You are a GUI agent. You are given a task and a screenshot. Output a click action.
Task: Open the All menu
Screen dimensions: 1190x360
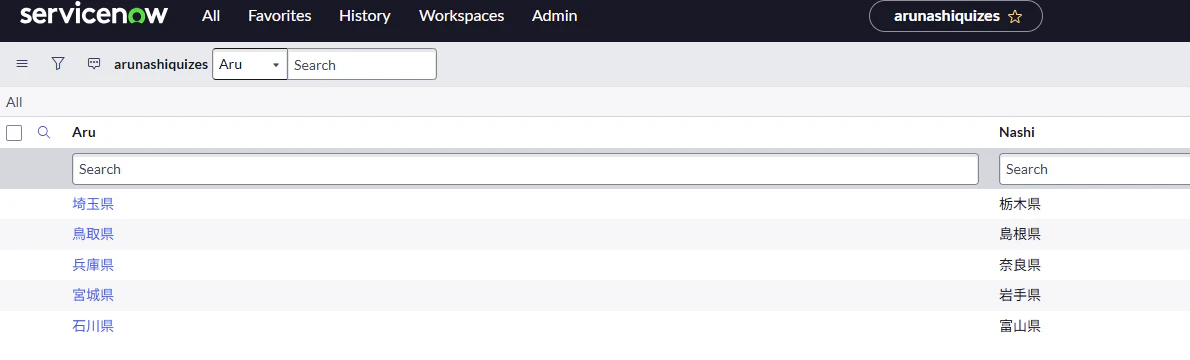pyautogui.click(x=211, y=16)
